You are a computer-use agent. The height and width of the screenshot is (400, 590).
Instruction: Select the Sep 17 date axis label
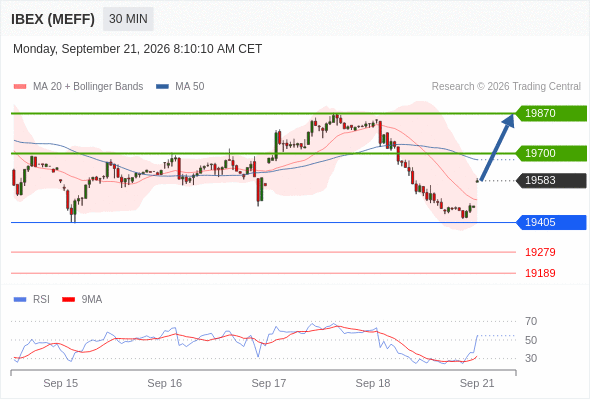tap(269, 383)
